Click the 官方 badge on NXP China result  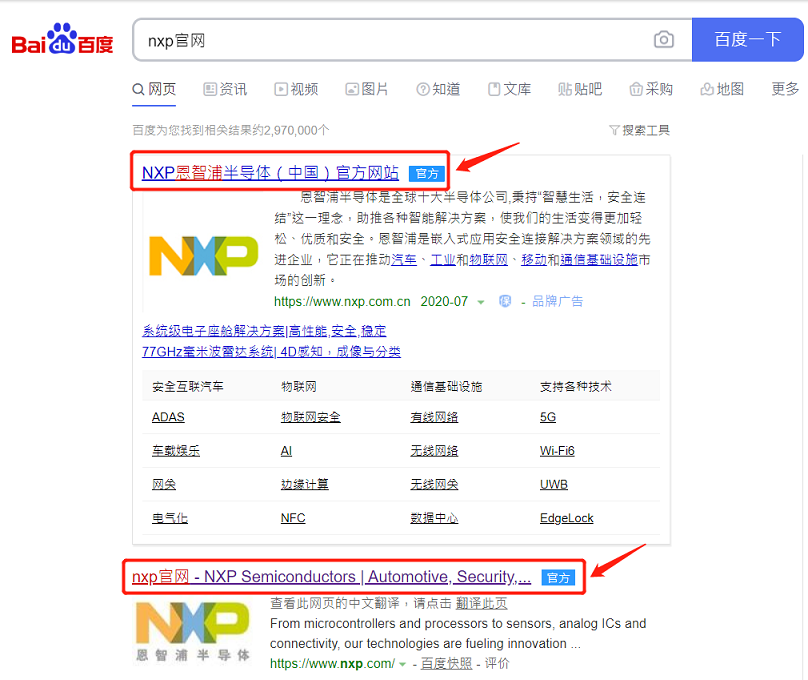pyautogui.click(x=427, y=174)
